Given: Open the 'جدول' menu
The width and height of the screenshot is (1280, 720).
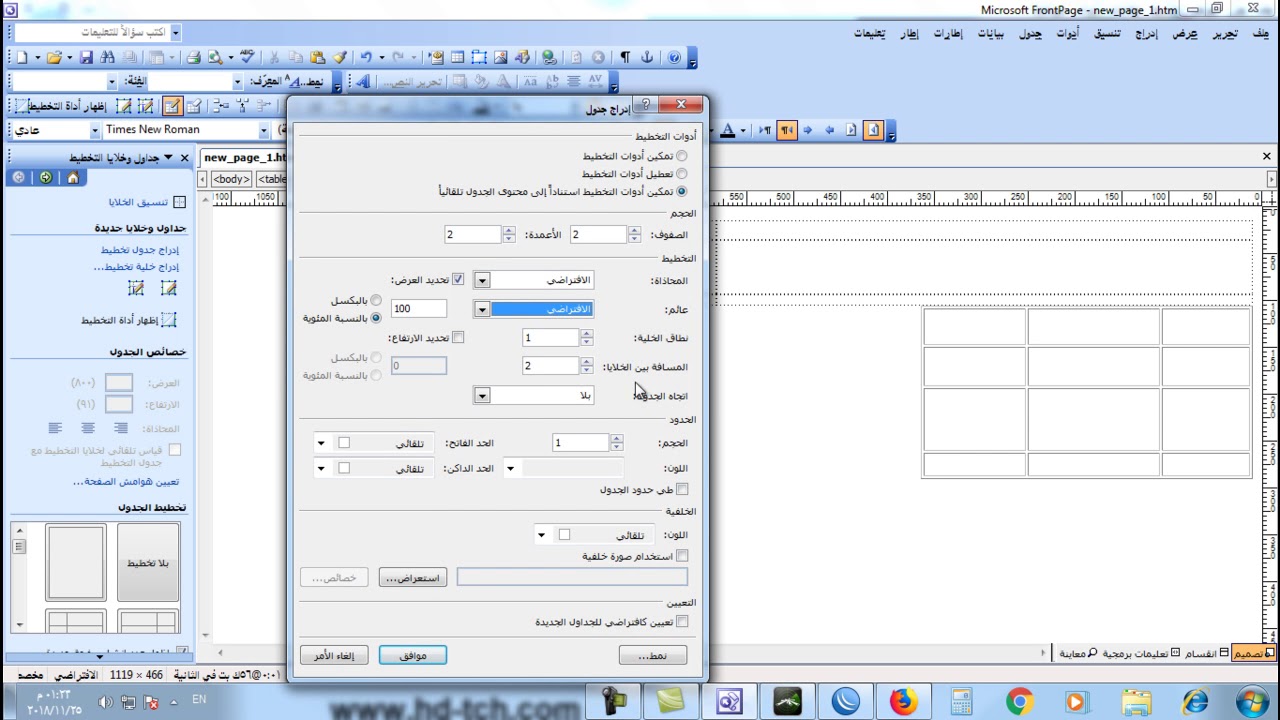Looking at the screenshot, I should click(1030, 33).
